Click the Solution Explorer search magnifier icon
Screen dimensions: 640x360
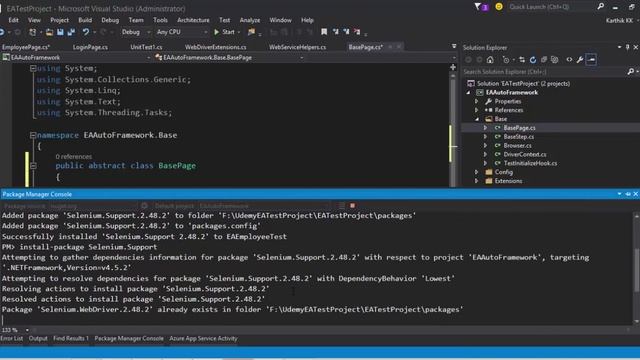(631, 72)
